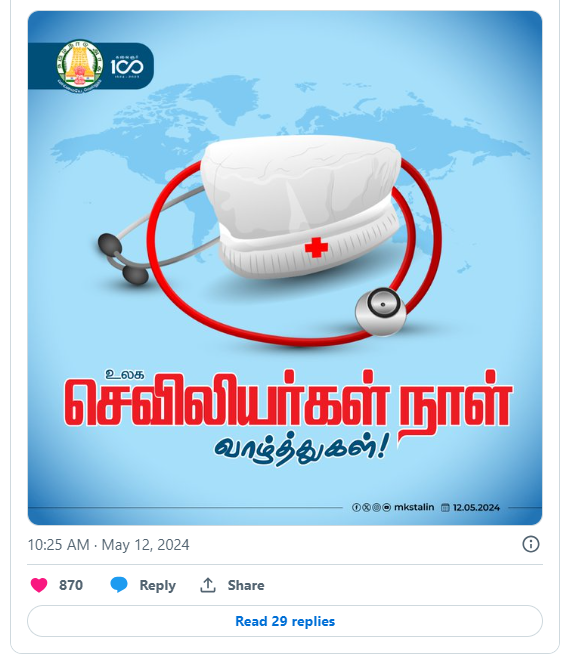Click the Share text label
This screenshot has height=662, width=566.
coord(246,585)
